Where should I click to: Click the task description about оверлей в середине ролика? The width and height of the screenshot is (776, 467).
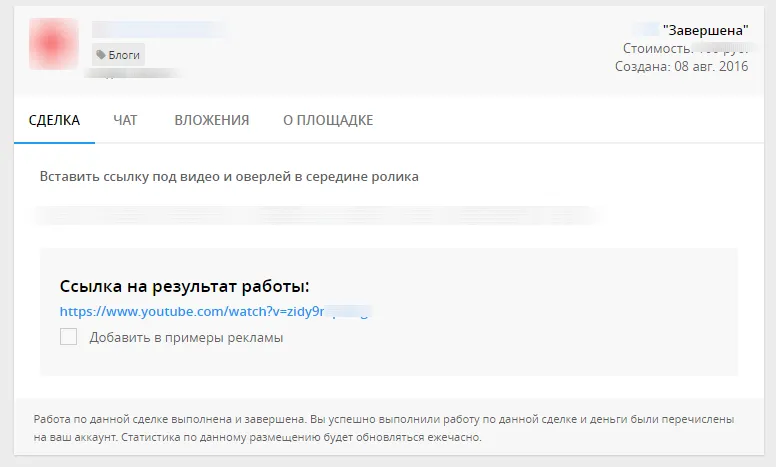(x=229, y=177)
